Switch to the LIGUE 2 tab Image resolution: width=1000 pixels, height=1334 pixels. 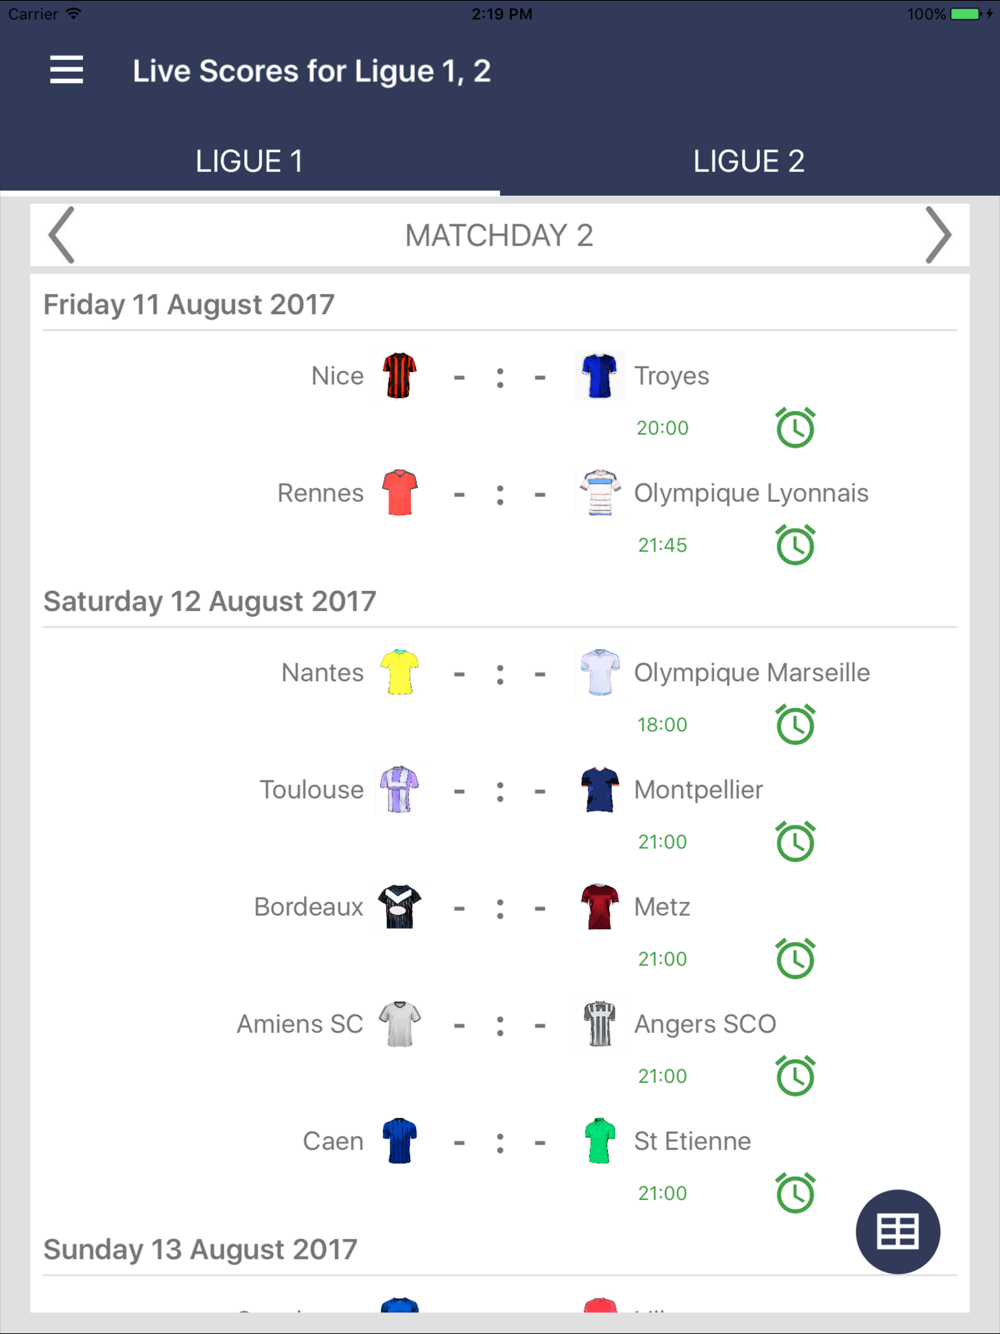pos(749,161)
